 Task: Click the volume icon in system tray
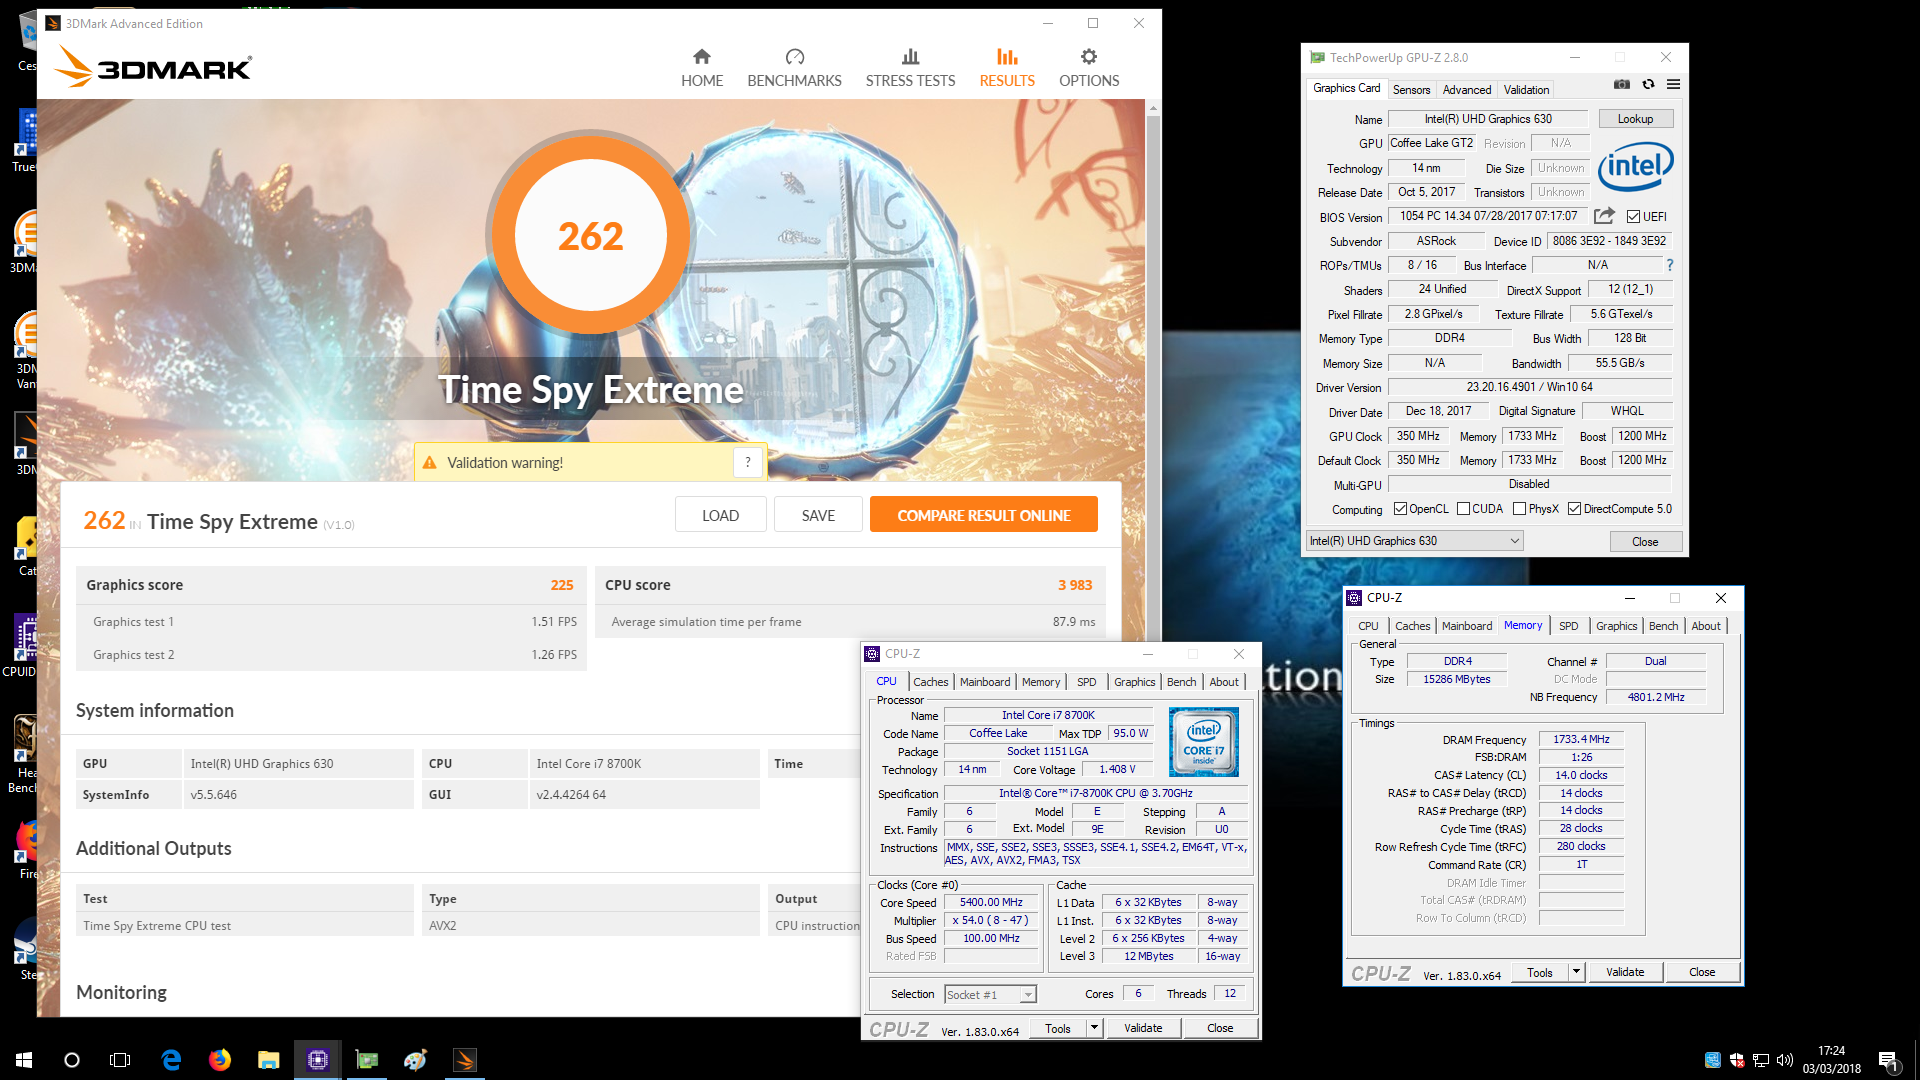(1785, 1060)
